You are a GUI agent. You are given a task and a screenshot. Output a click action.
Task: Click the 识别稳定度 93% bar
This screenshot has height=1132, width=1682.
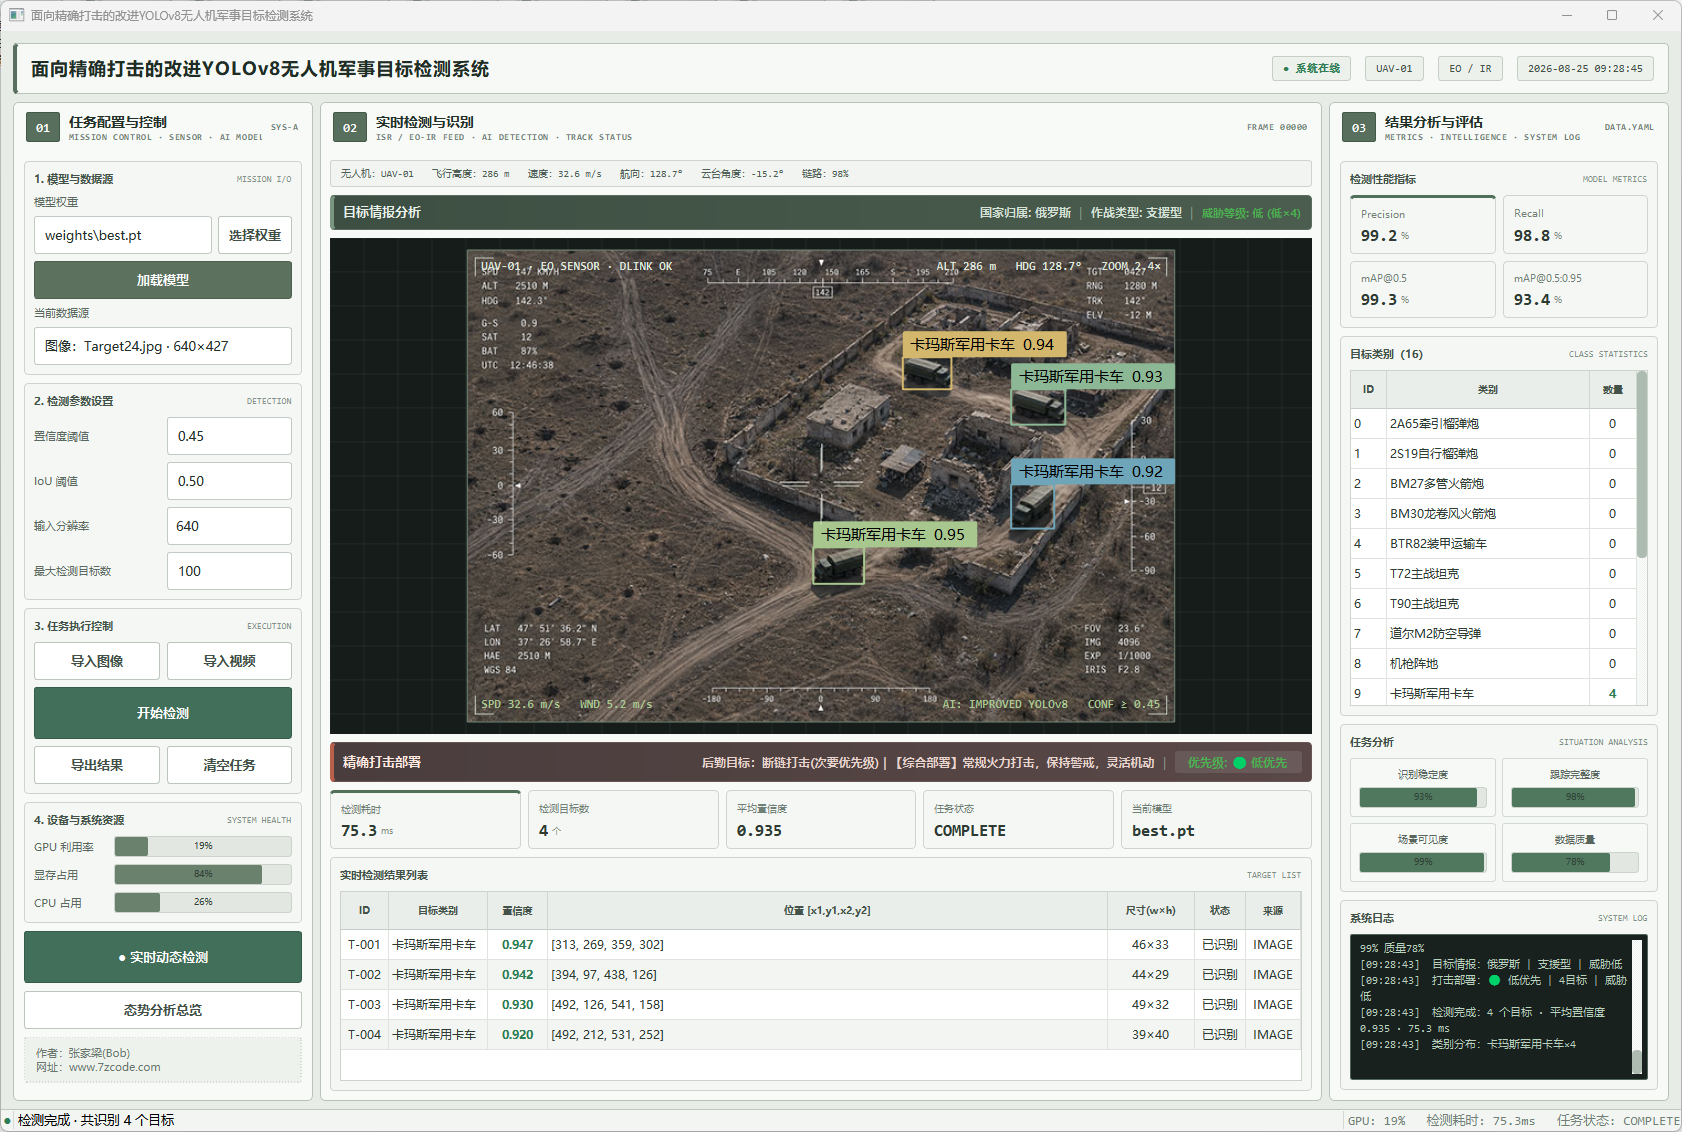tap(1423, 797)
